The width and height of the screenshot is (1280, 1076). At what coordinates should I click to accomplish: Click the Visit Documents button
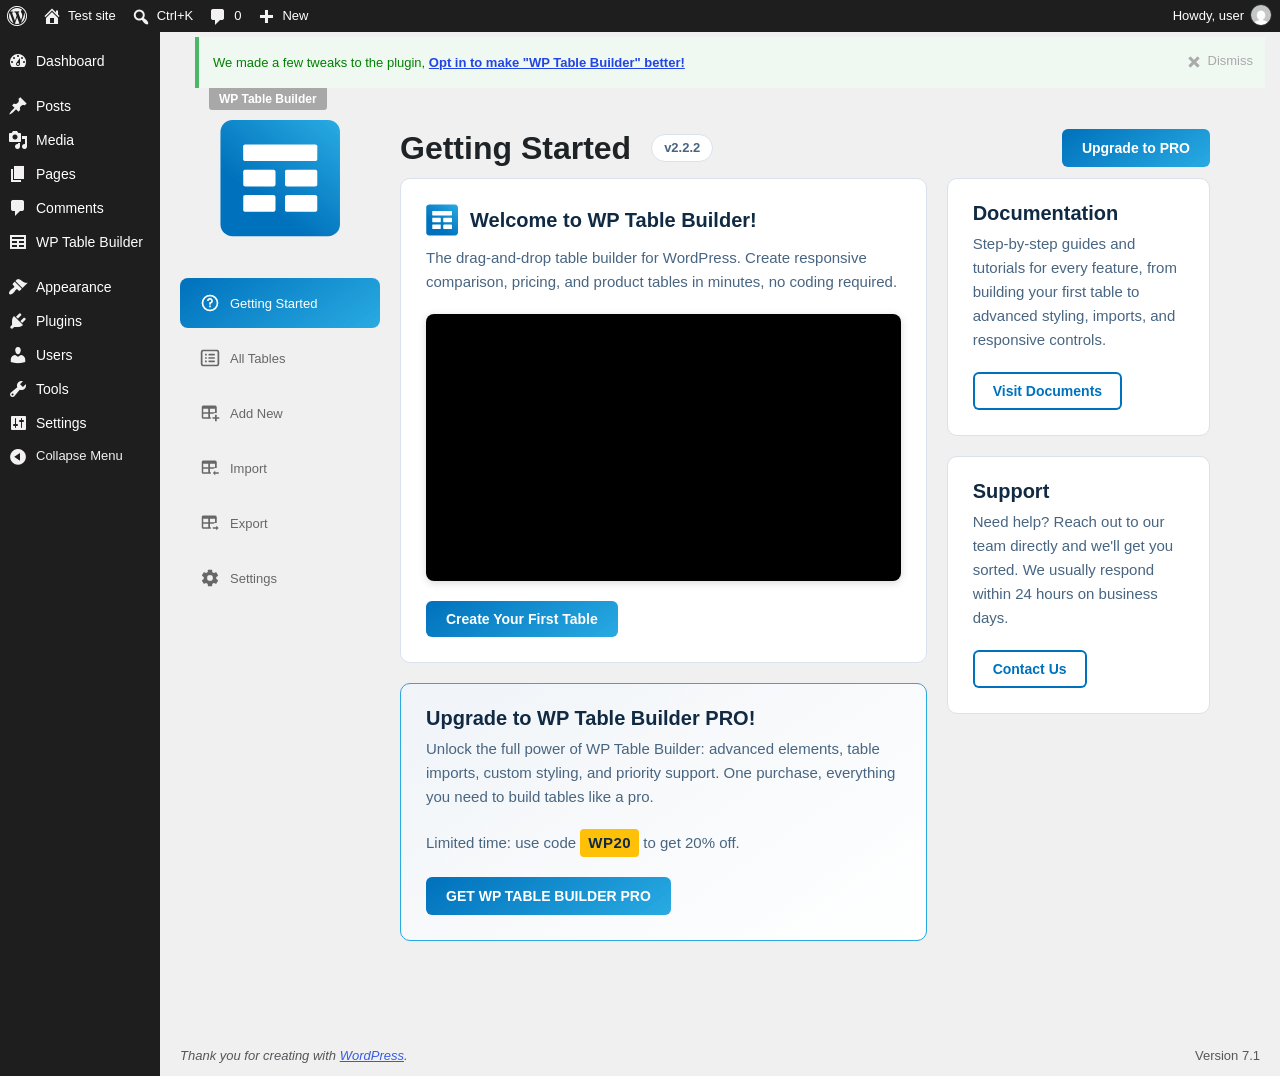point(1047,391)
